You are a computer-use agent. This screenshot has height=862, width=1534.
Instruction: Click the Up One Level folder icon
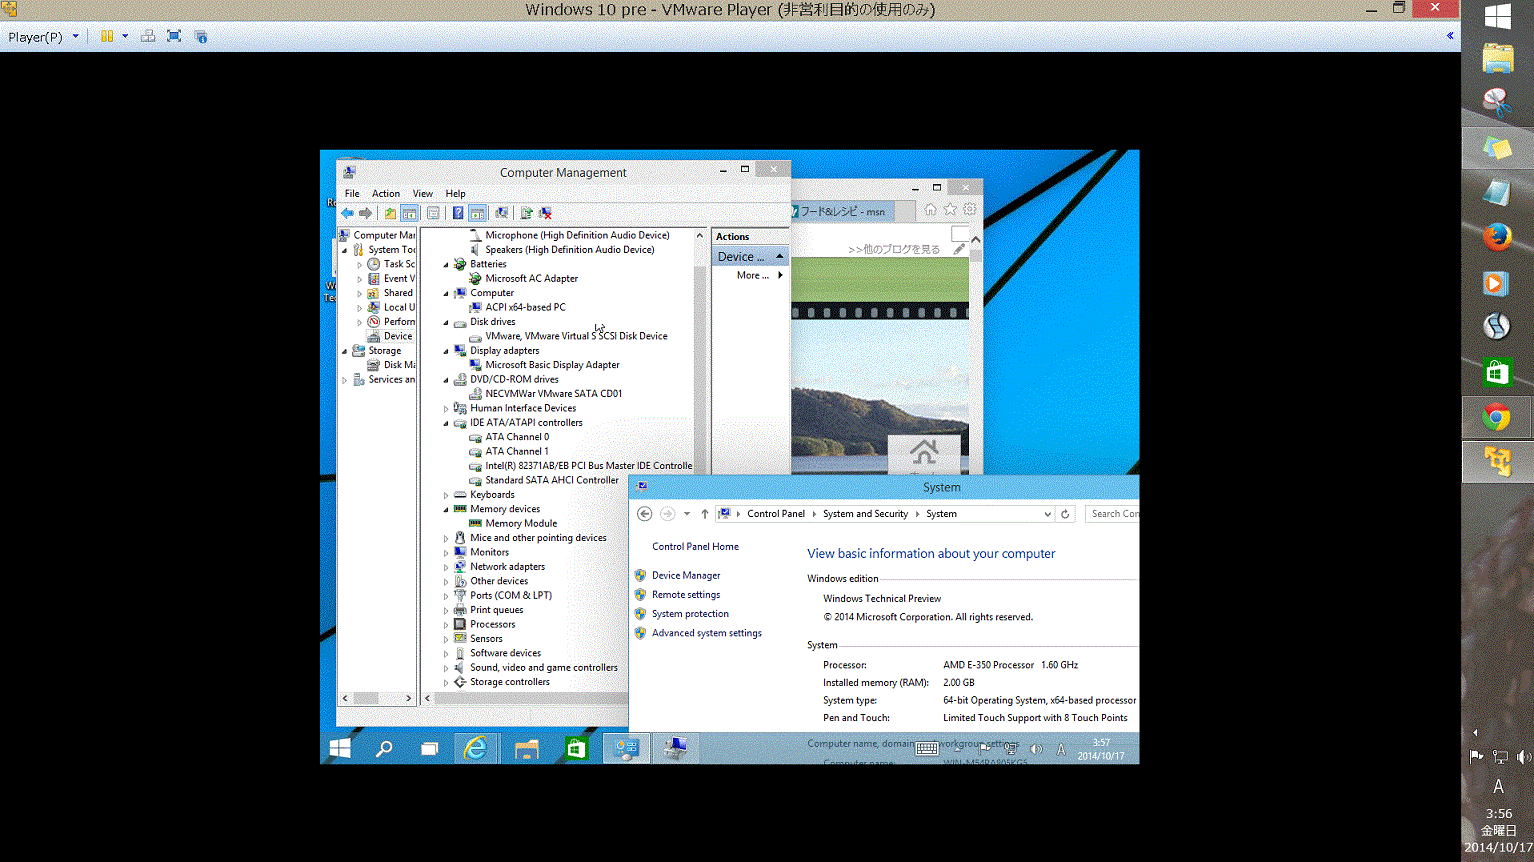click(x=390, y=213)
